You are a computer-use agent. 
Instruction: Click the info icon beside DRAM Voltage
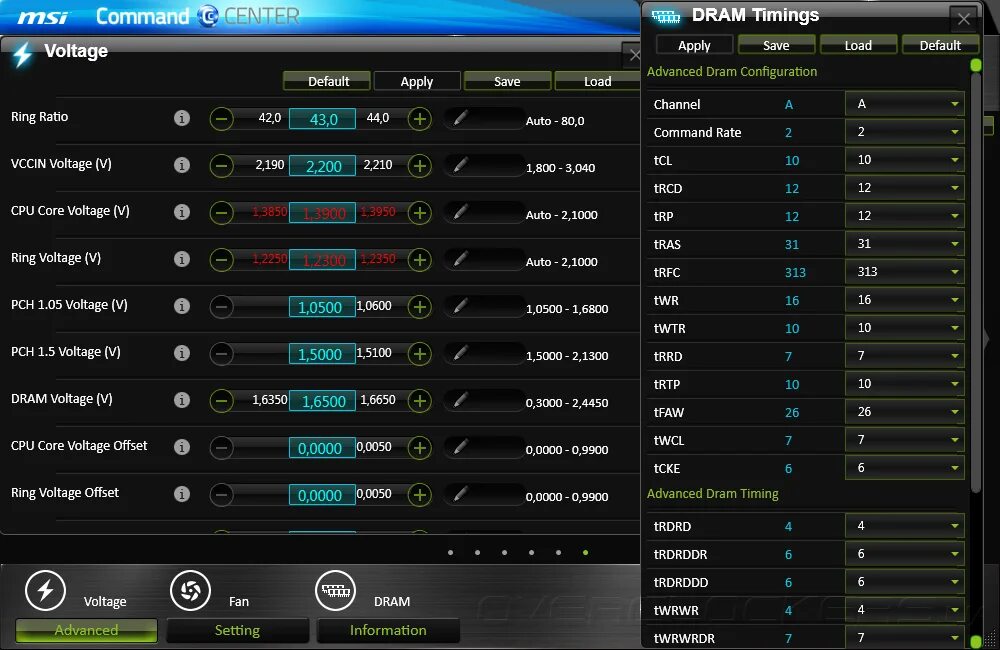[181, 400]
